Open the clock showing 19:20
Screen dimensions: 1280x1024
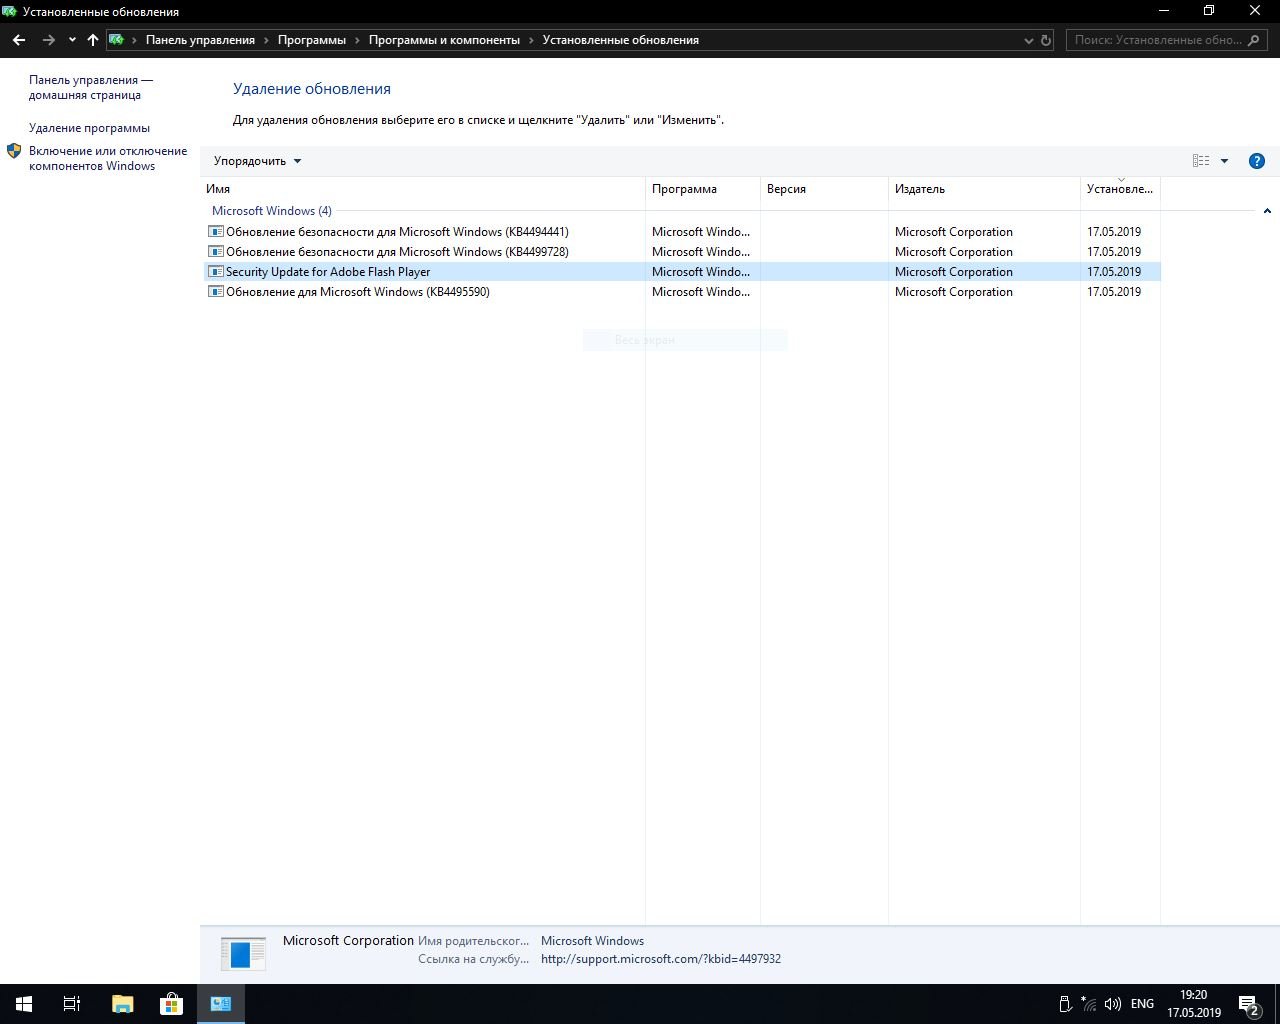(1194, 1004)
